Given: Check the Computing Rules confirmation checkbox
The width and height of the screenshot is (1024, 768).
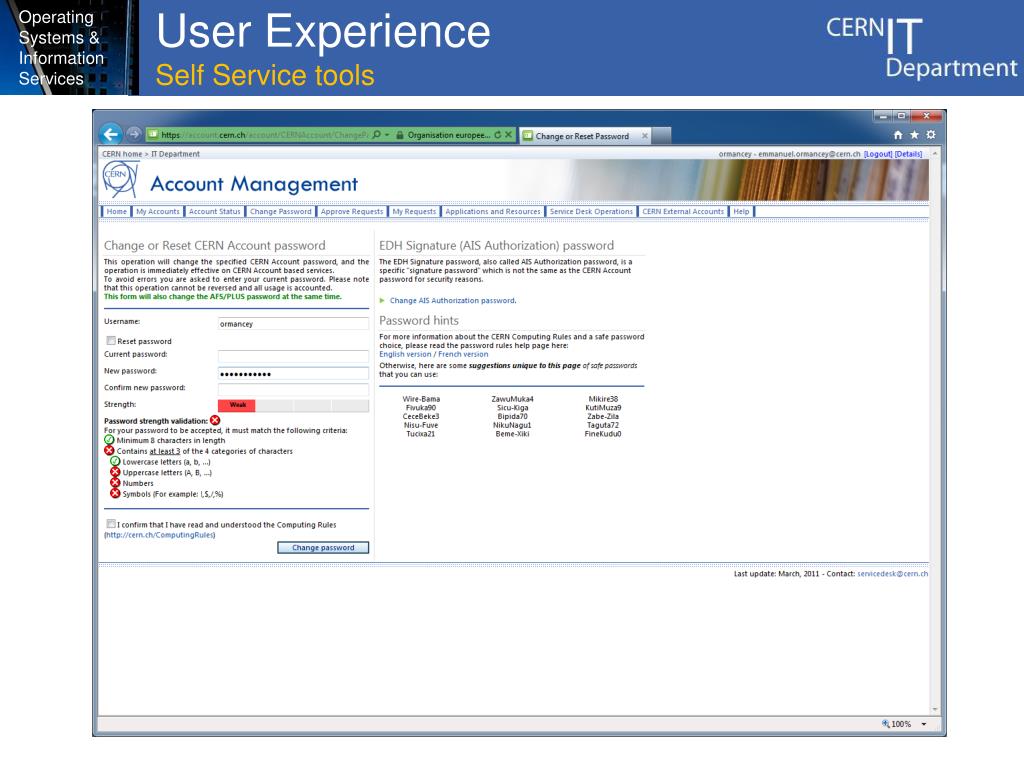Looking at the screenshot, I should 111,524.
